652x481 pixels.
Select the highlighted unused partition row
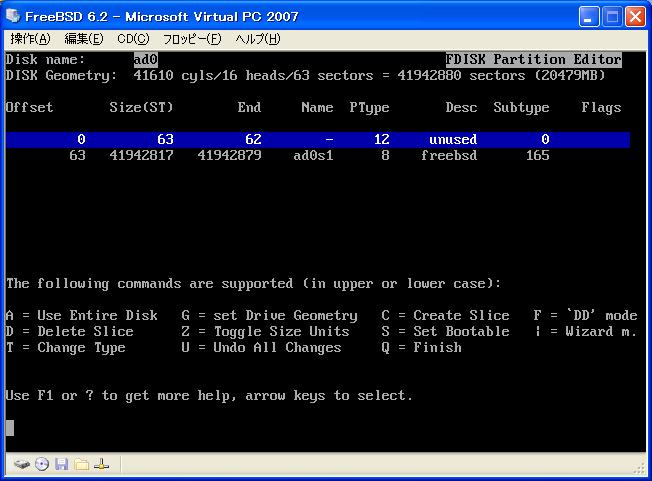318,139
